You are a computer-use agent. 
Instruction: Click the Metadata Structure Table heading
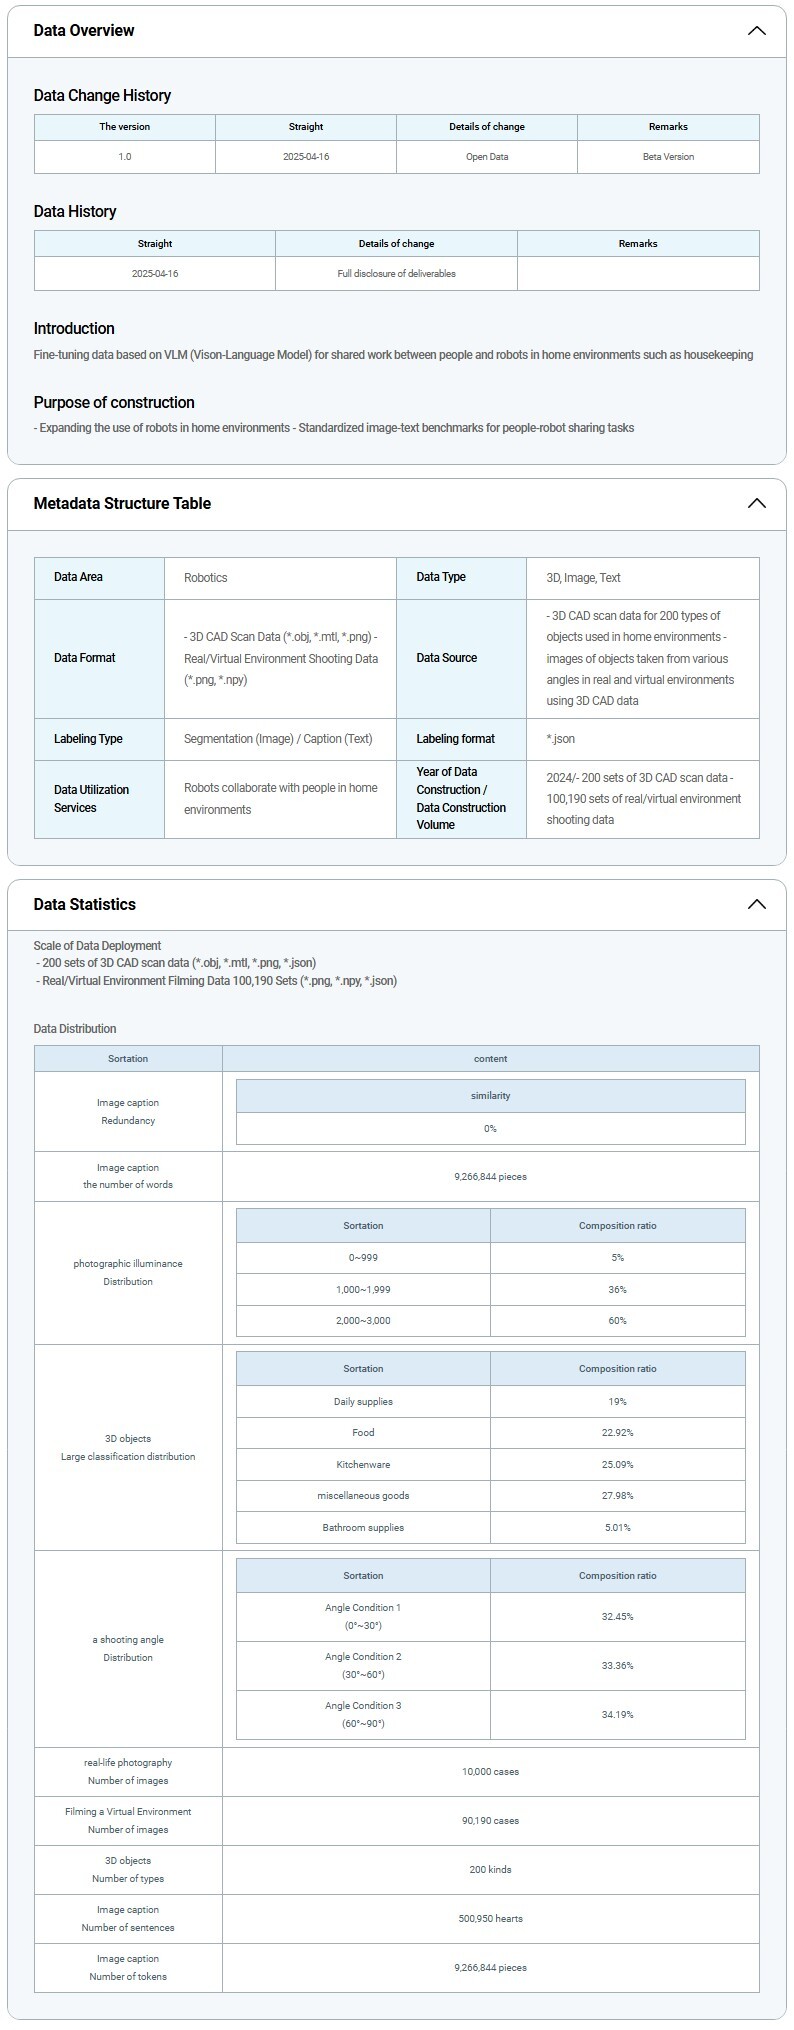pyautogui.click(x=122, y=504)
